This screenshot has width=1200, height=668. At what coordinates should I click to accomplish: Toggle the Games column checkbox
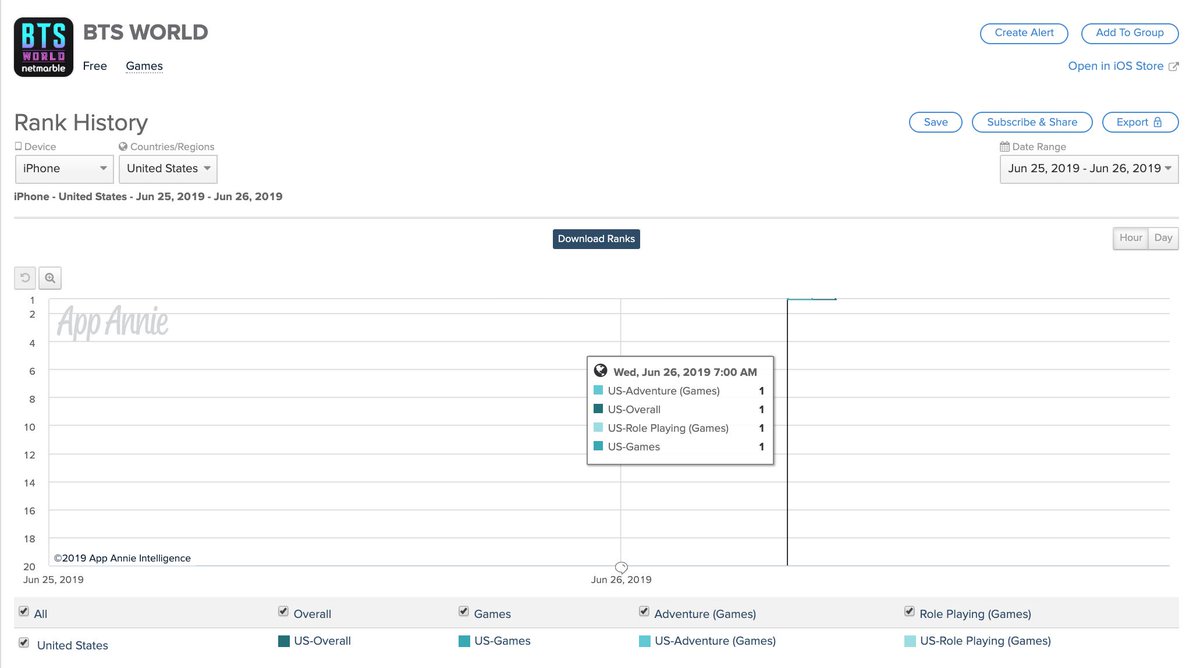(x=464, y=612)
